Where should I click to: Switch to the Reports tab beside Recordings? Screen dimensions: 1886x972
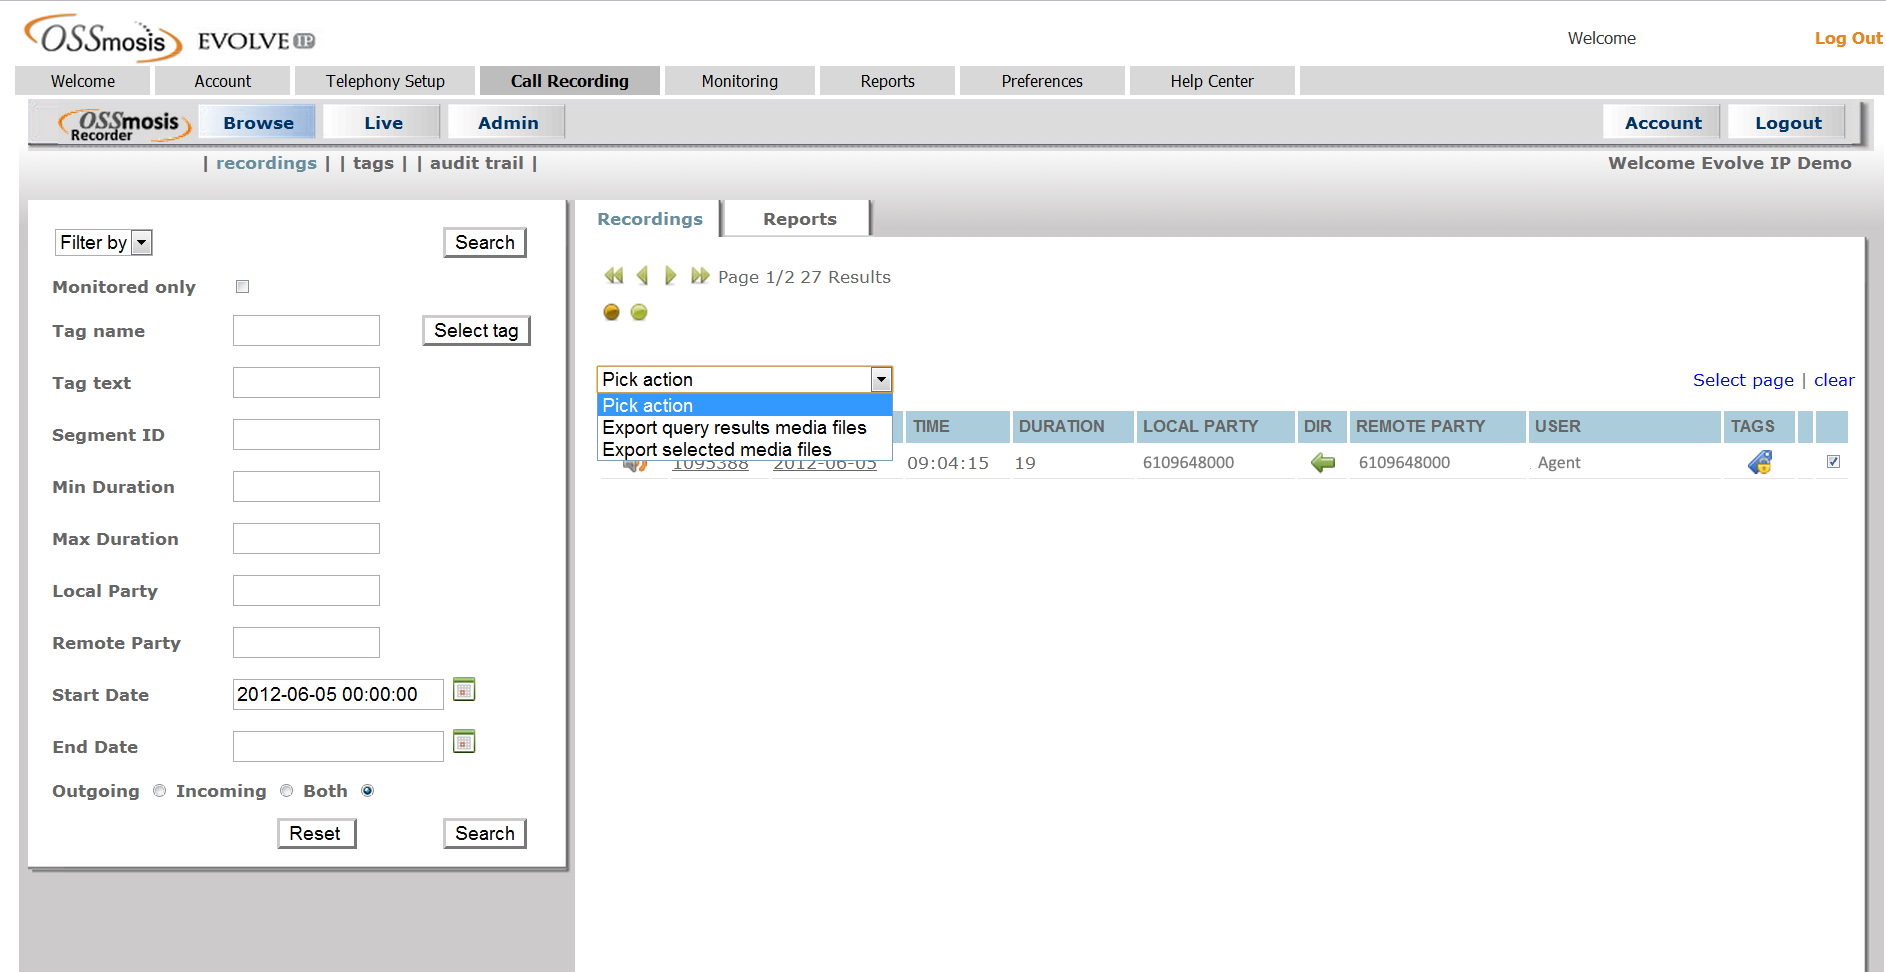coord(799,219)
